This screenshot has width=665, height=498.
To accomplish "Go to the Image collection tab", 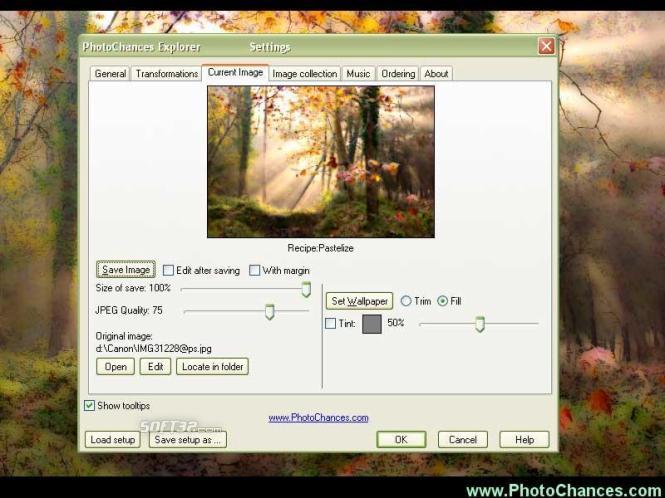I will coord(305,73).
